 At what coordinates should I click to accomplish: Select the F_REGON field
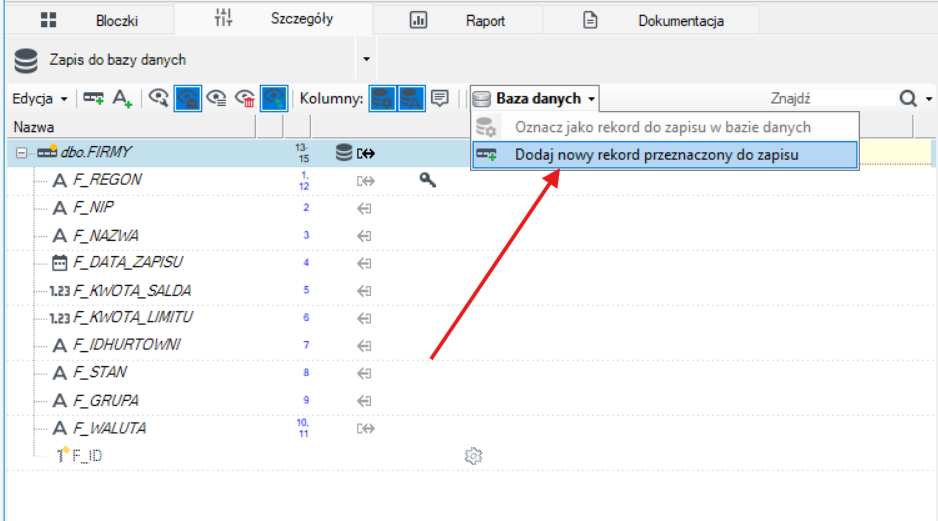(108, 180)
